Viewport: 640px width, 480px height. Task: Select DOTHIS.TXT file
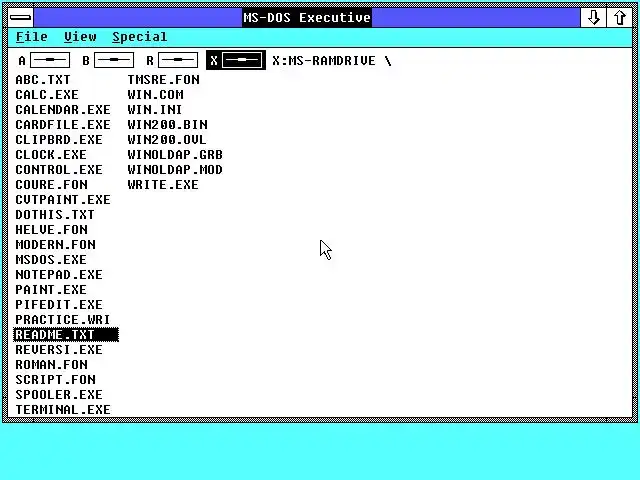[x=55, y=215]
